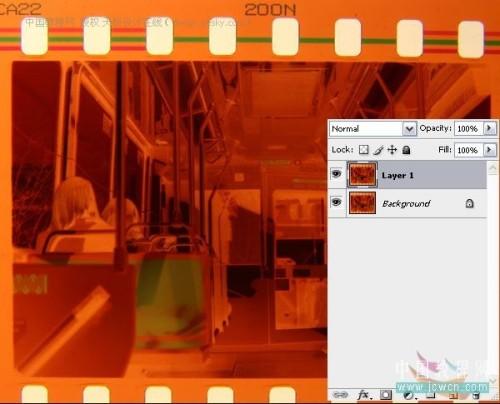Hide Layer 1 using its eye icon
Image resolution: width=500 pixels, height=404 pixels.
pyautogui.click(x=337, y=174)
